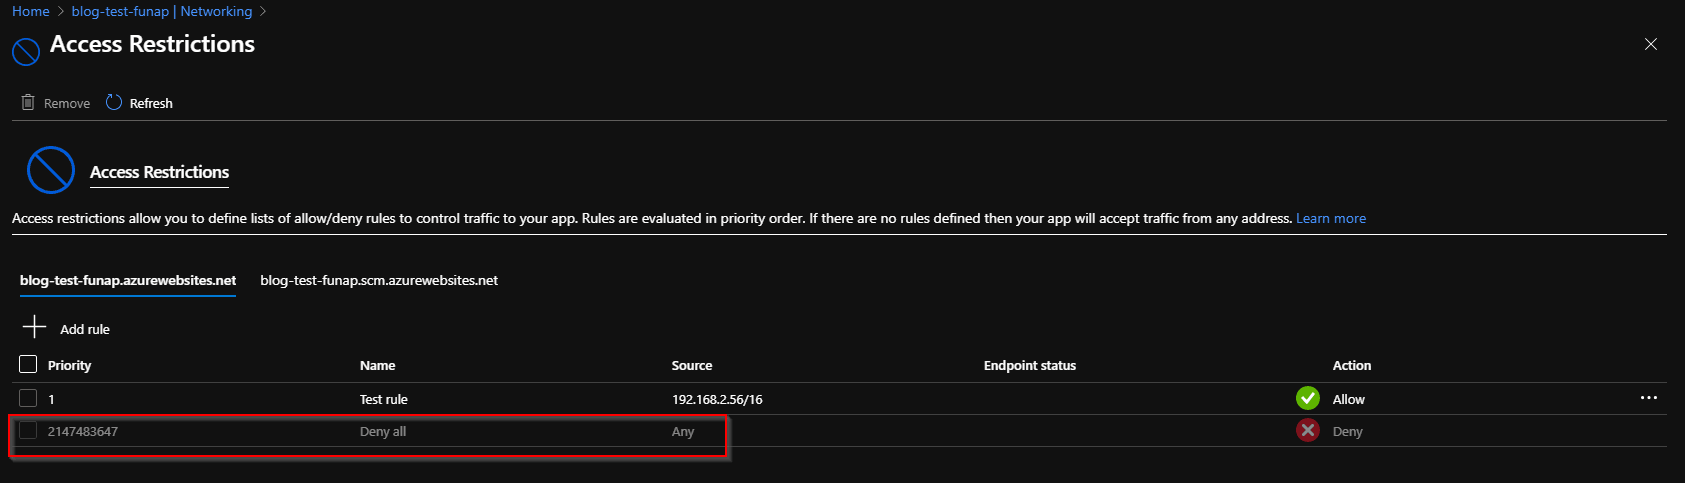Close the Access Restrictions blade
This screenshot has width=1685, height=483.
coord(1651,44)
